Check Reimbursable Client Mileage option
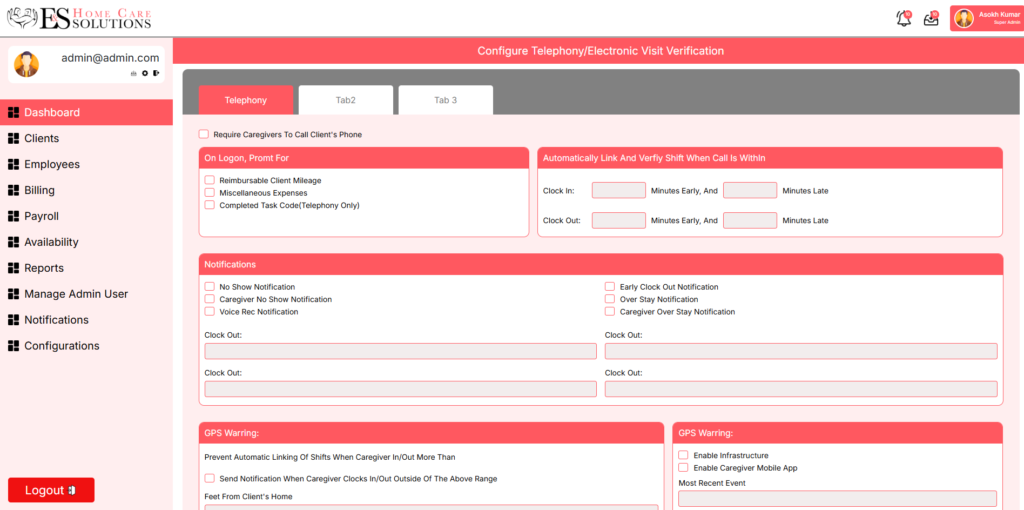Viewport: 1024px width, 510px height. (x=210, y=181)
